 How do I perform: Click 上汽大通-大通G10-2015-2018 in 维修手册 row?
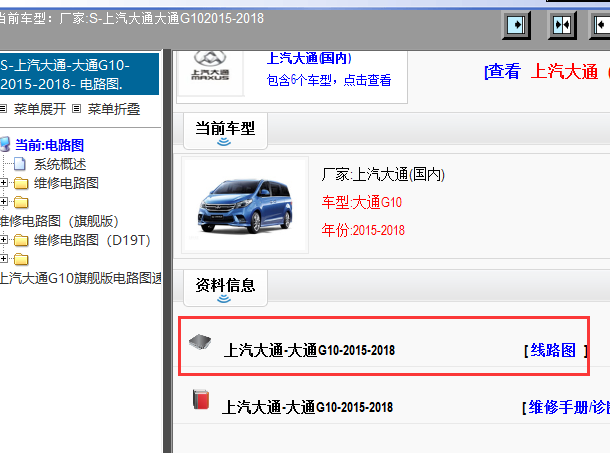click(x=307, y=407)
